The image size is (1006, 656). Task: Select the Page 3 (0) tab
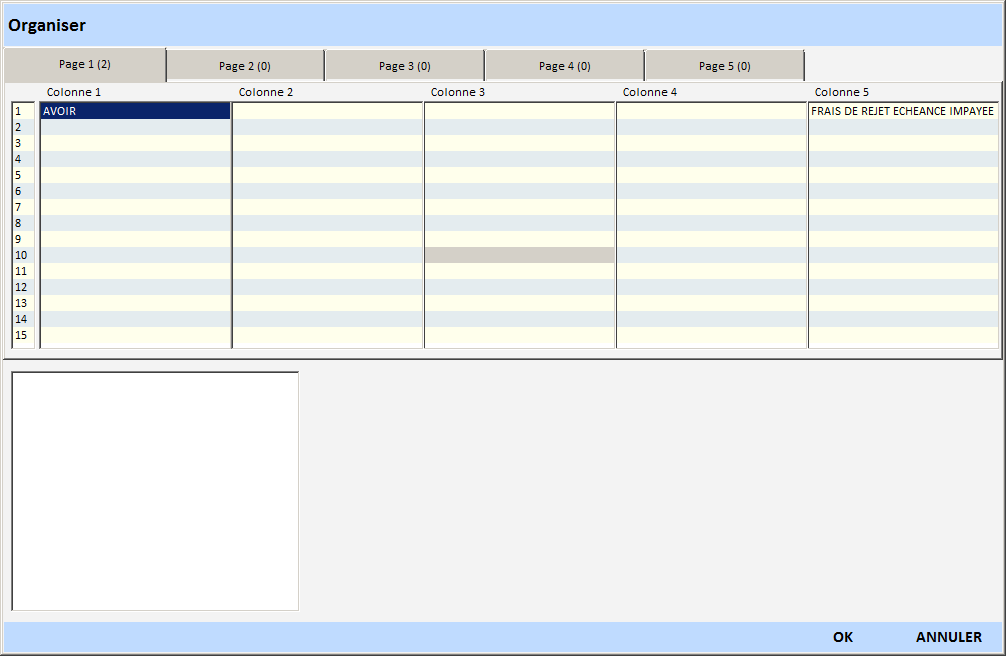[x=405, y=66]
